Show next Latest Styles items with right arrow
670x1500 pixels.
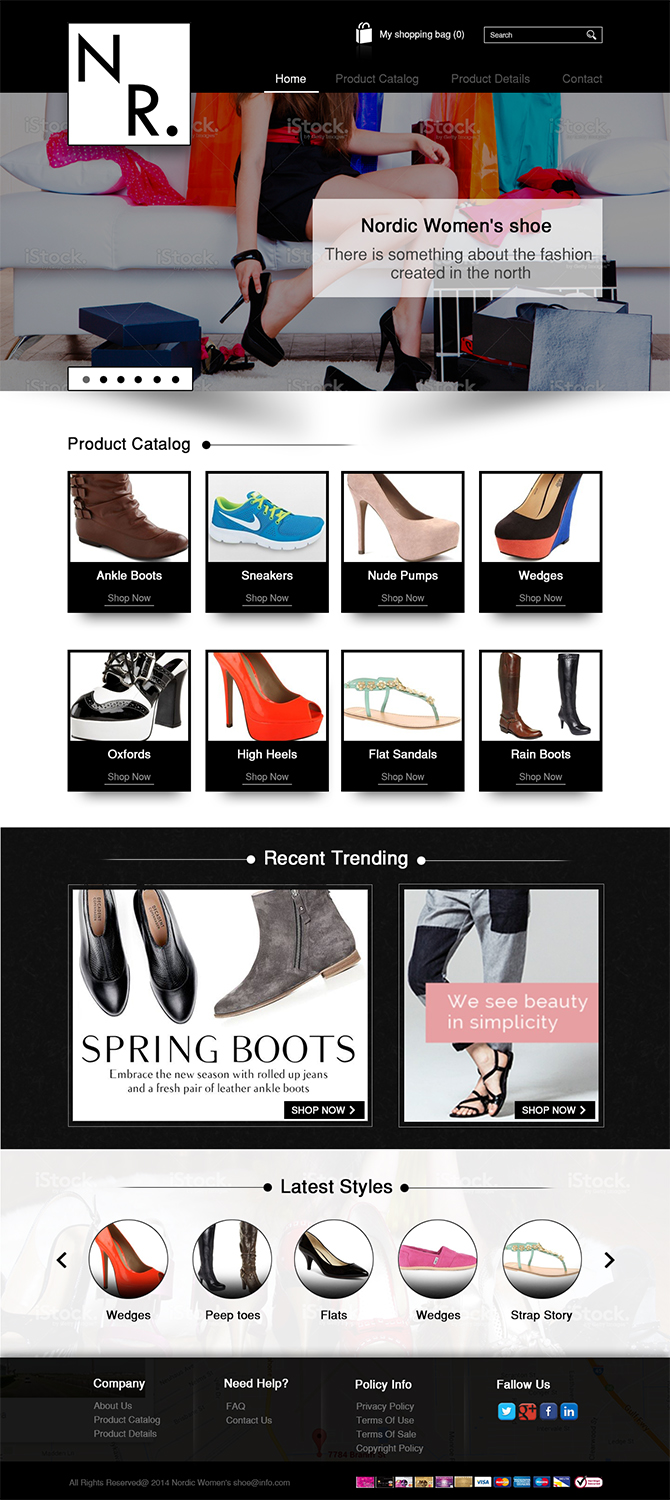[x=609, y=1260]
